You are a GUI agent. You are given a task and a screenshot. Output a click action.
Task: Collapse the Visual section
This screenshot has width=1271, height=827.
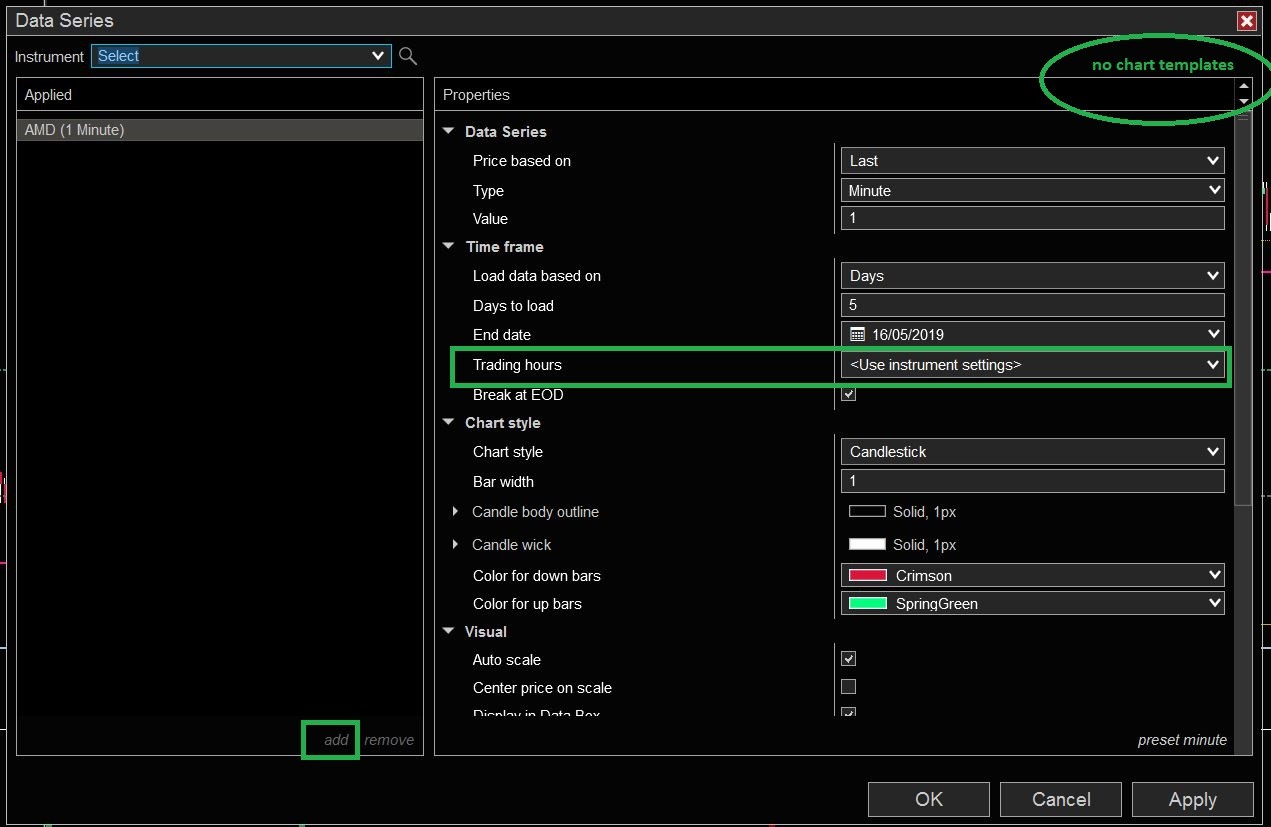click(x=449, y=631)
